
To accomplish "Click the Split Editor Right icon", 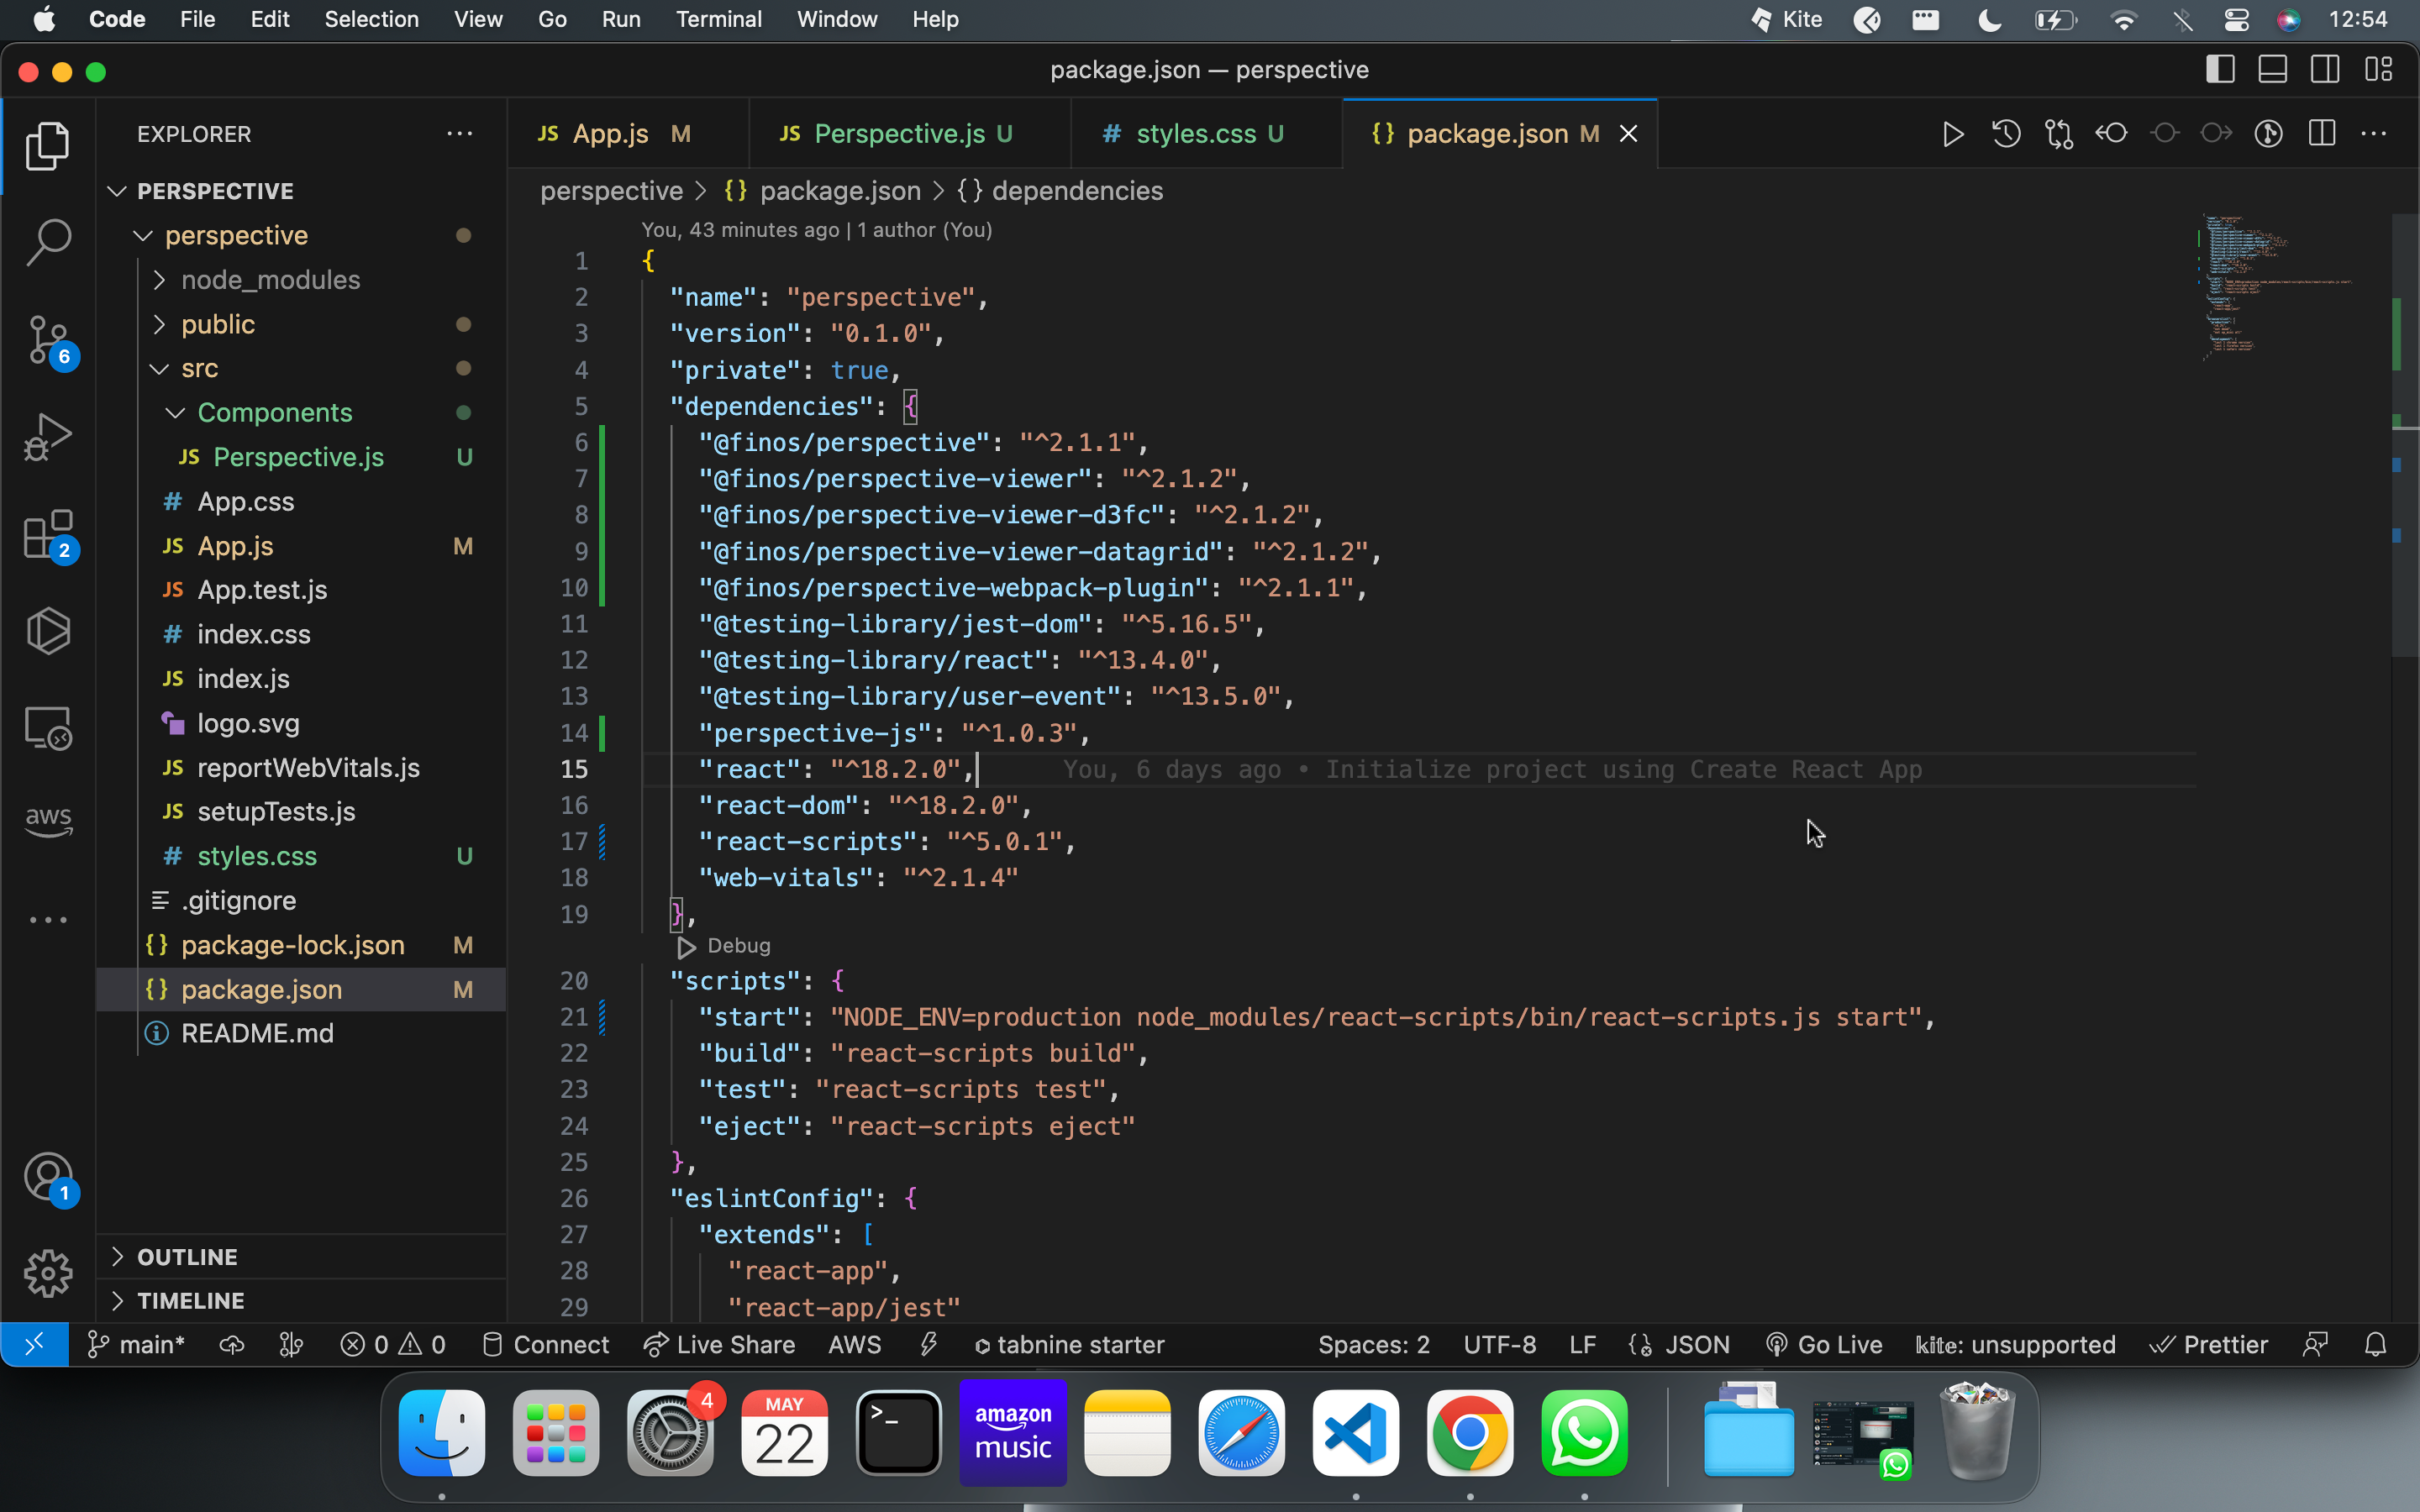I will coord(2322,134).
